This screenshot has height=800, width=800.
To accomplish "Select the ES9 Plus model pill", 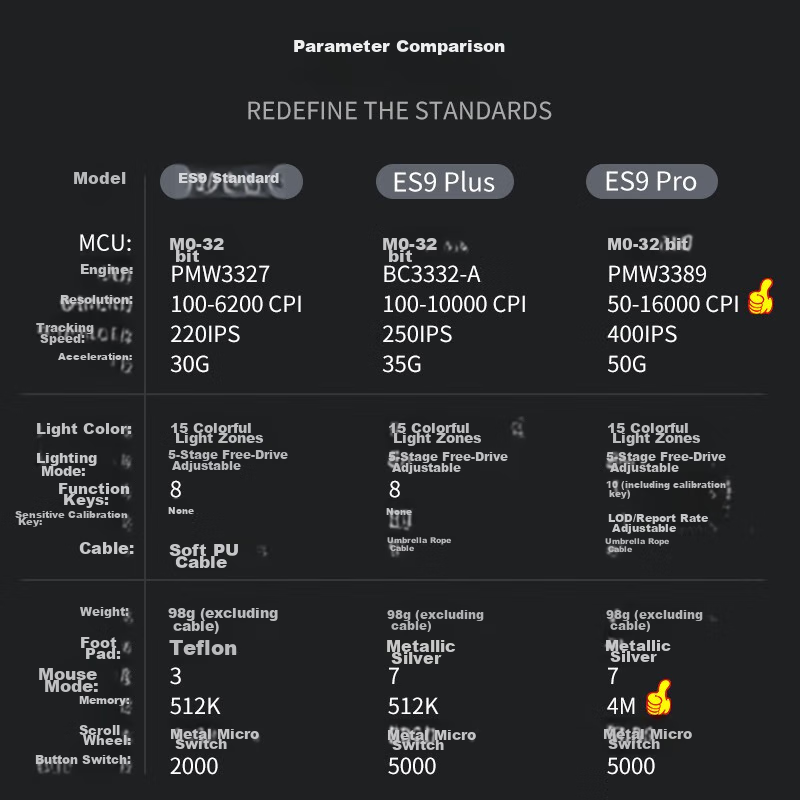I will [x=444, y=182].
